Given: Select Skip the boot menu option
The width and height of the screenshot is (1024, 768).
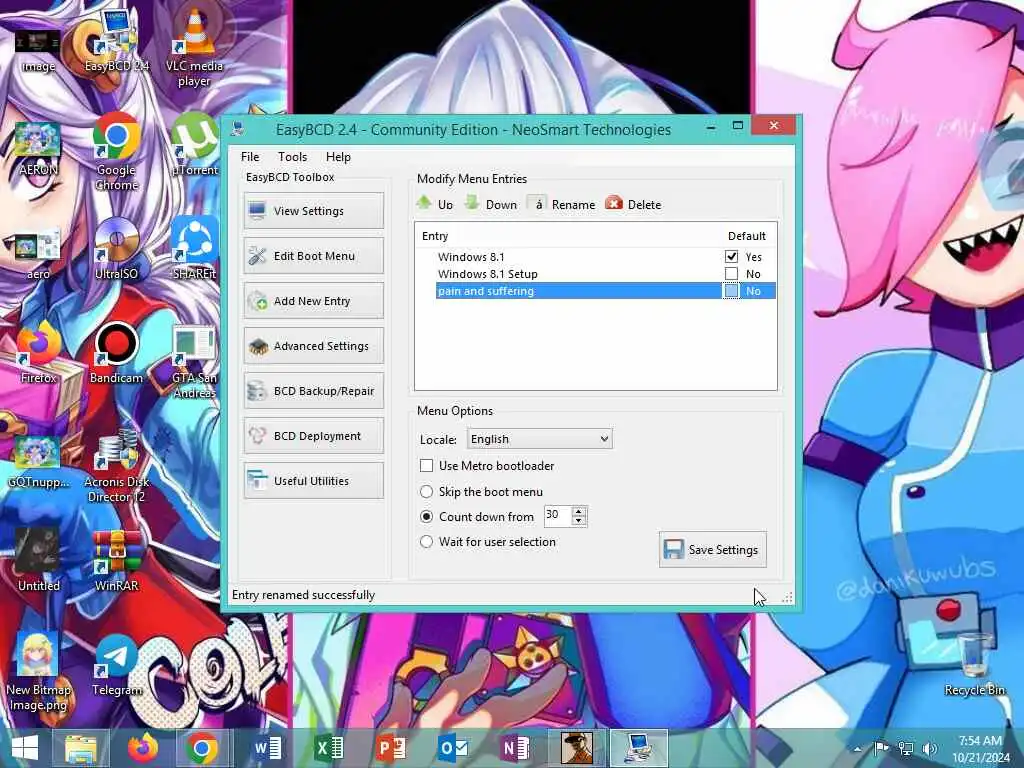Looking at the screenshot, I should [426, 491].
